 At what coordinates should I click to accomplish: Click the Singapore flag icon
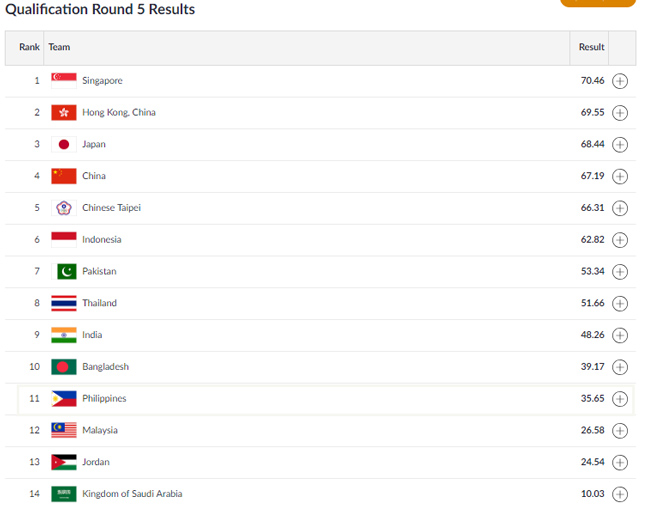64,80
